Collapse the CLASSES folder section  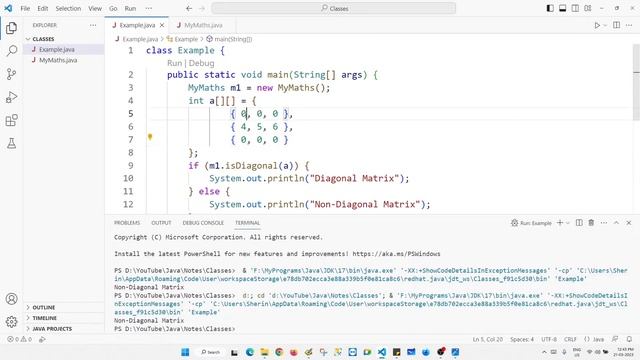(43, 39)
